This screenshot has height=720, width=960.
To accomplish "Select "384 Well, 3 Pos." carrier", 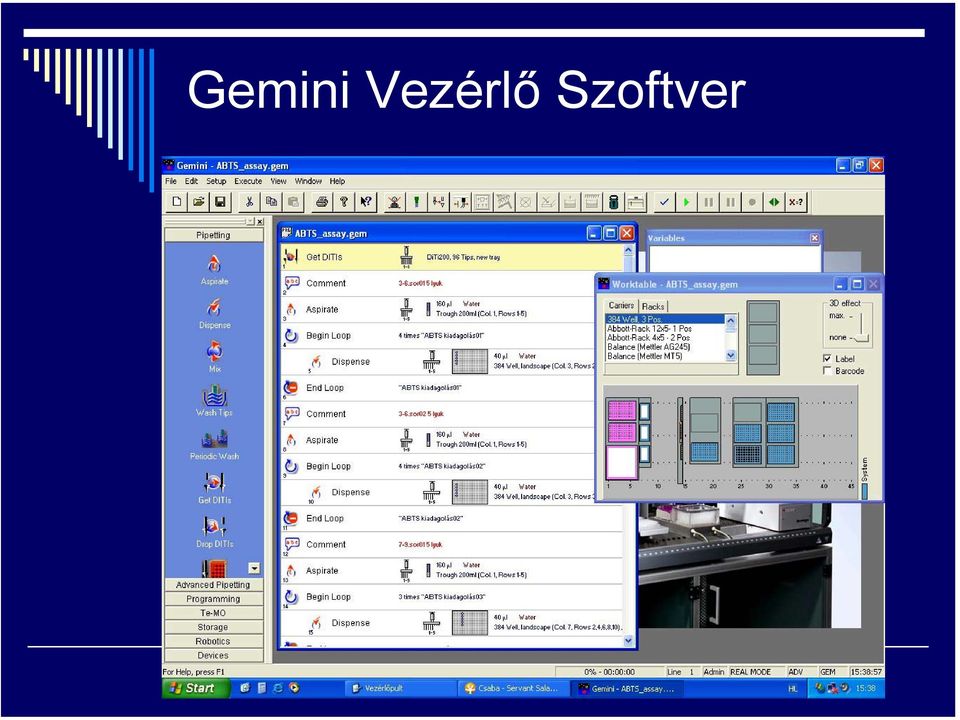I will tap(665, 320).
